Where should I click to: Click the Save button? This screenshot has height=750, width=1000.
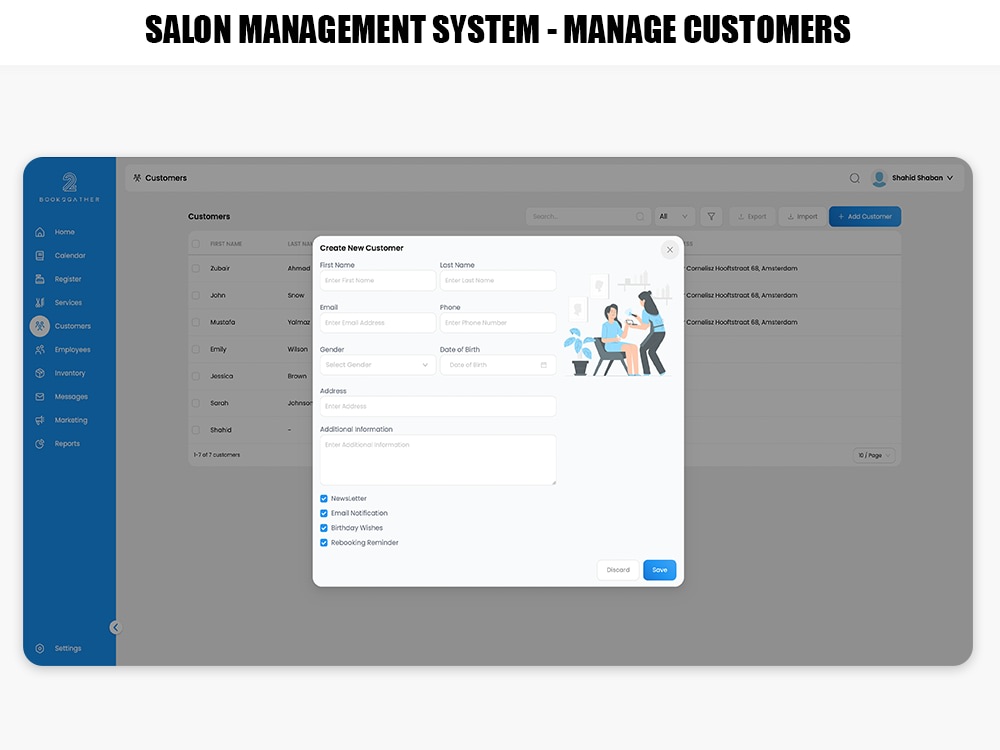[x=659, y=570]
